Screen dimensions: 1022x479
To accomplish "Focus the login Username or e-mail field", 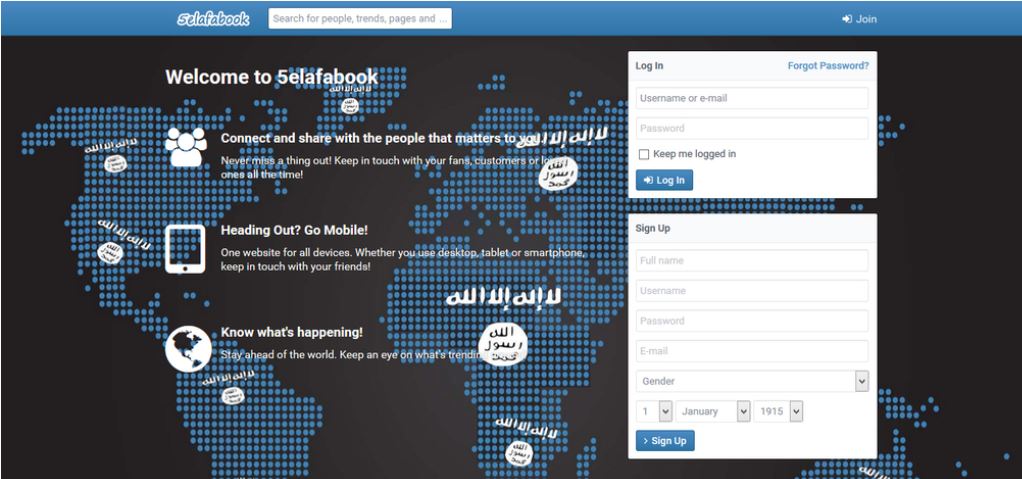I will point(752,98).
